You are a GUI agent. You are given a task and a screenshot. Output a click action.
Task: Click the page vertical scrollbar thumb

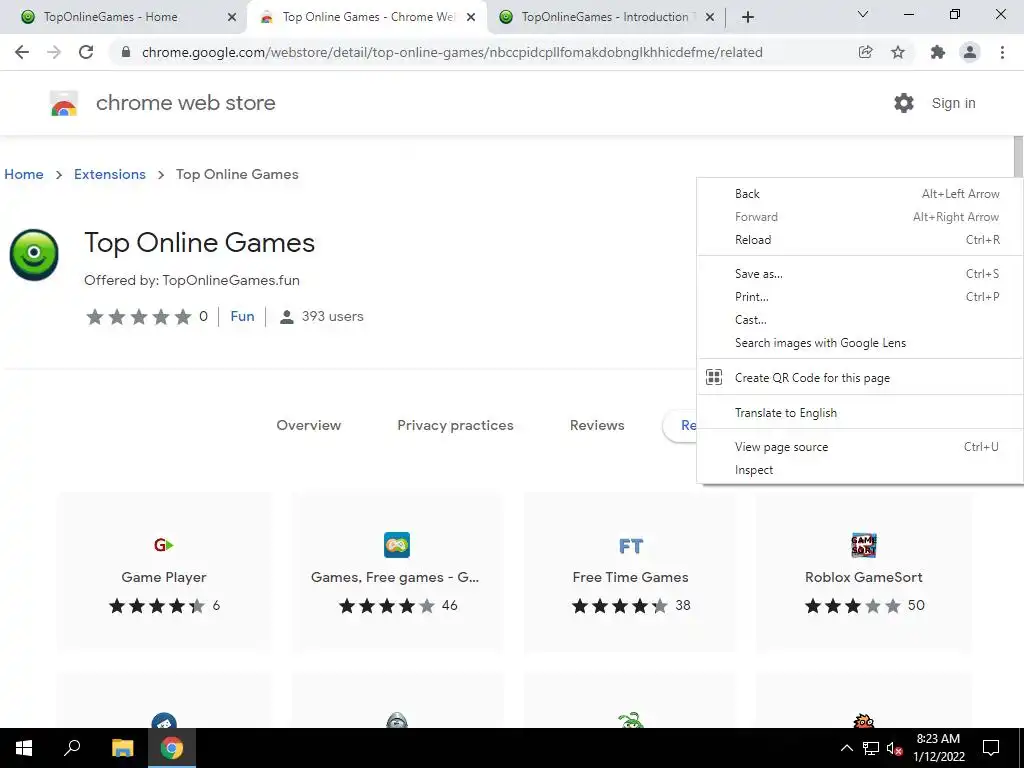tap(1018, 157)
